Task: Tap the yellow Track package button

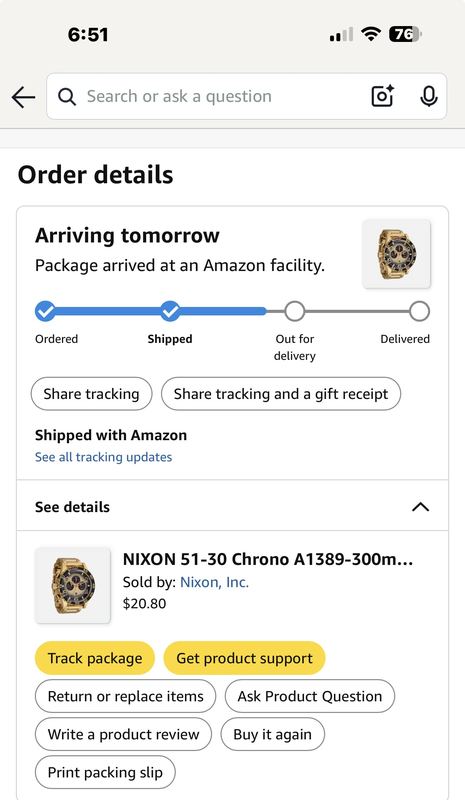Action: (94, 658)
